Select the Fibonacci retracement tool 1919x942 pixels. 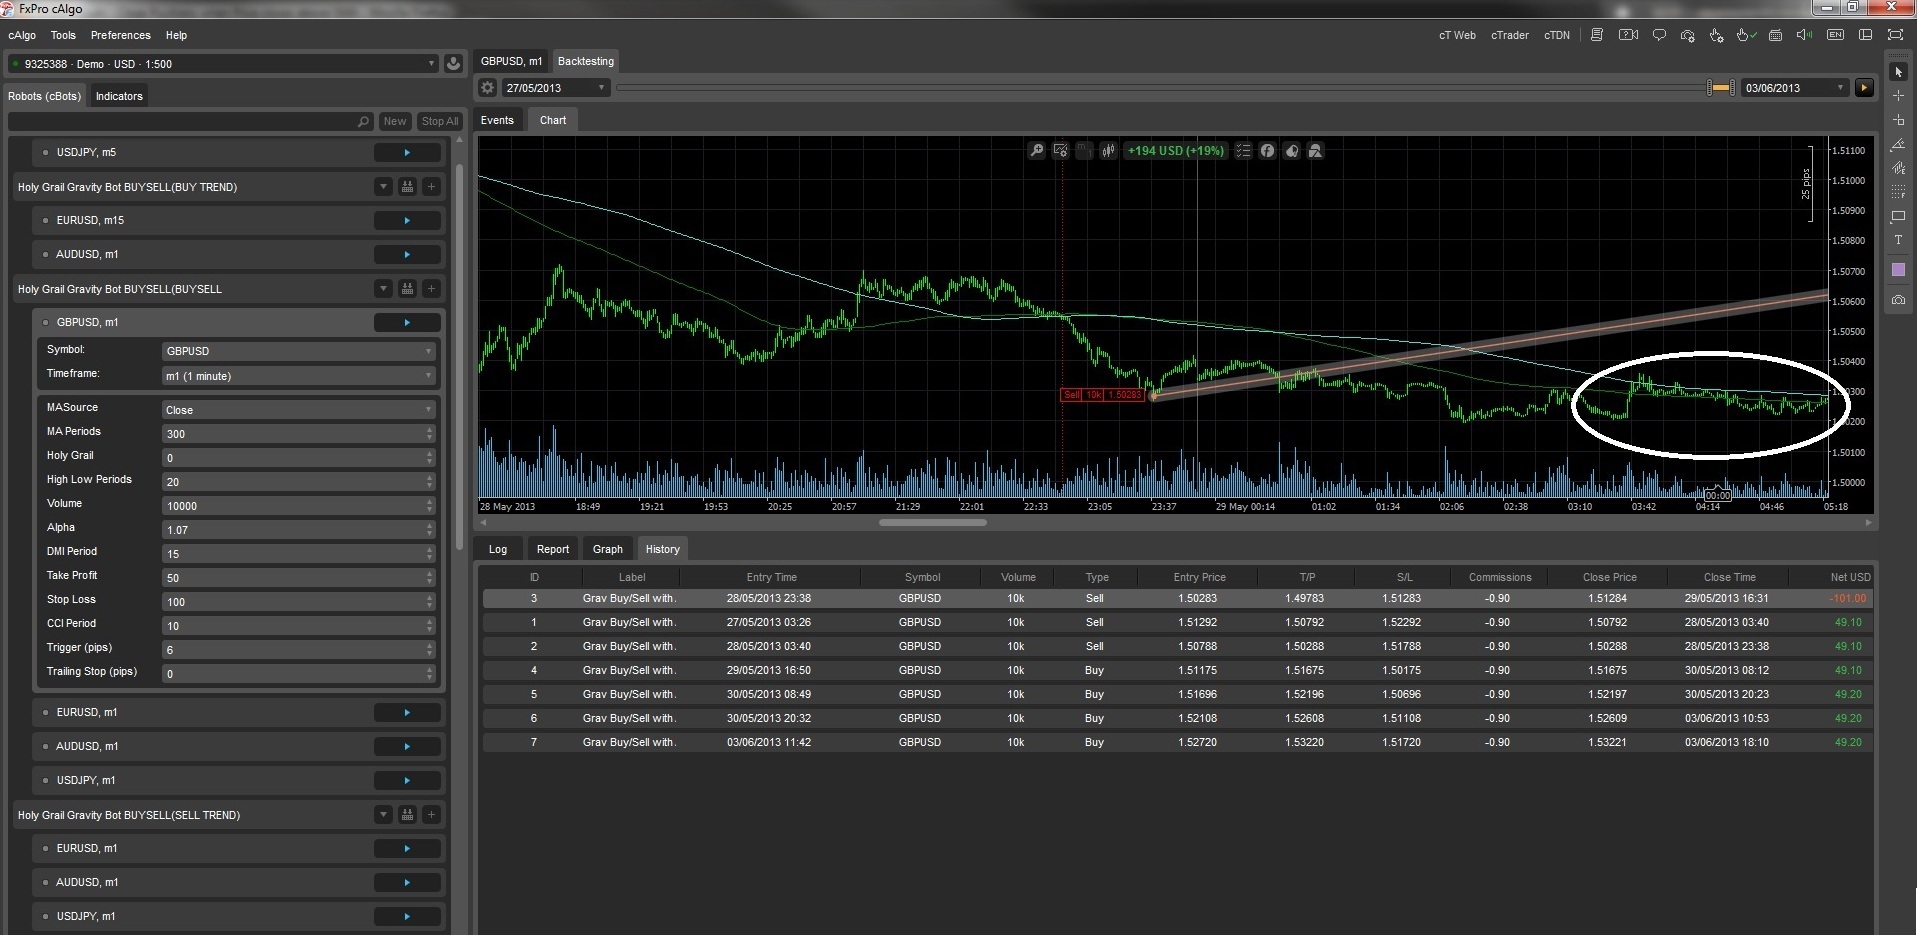[1898, 192]
